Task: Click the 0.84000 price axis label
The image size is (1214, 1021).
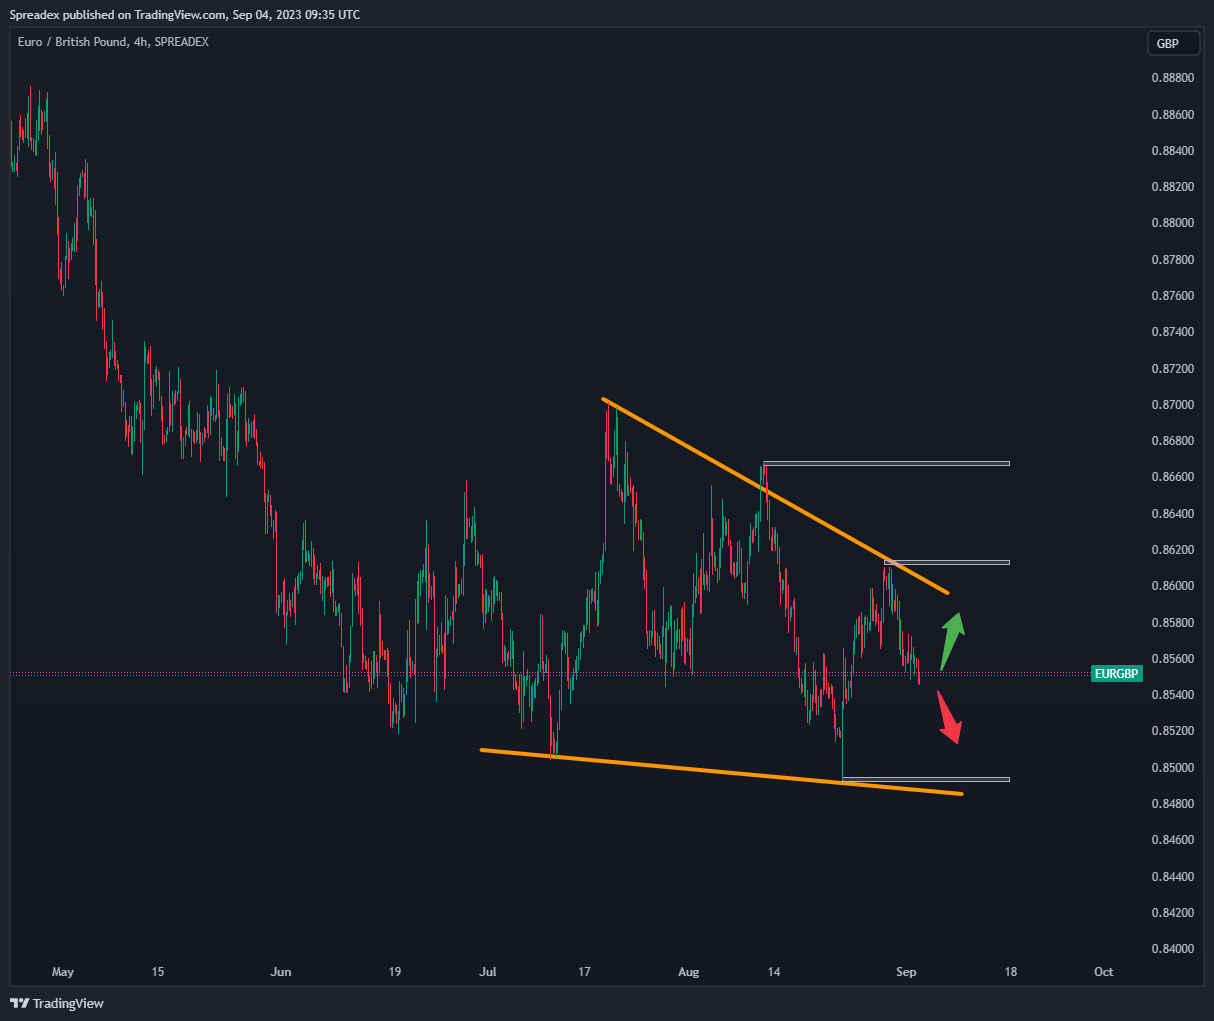Action: tap(1172, 949)
